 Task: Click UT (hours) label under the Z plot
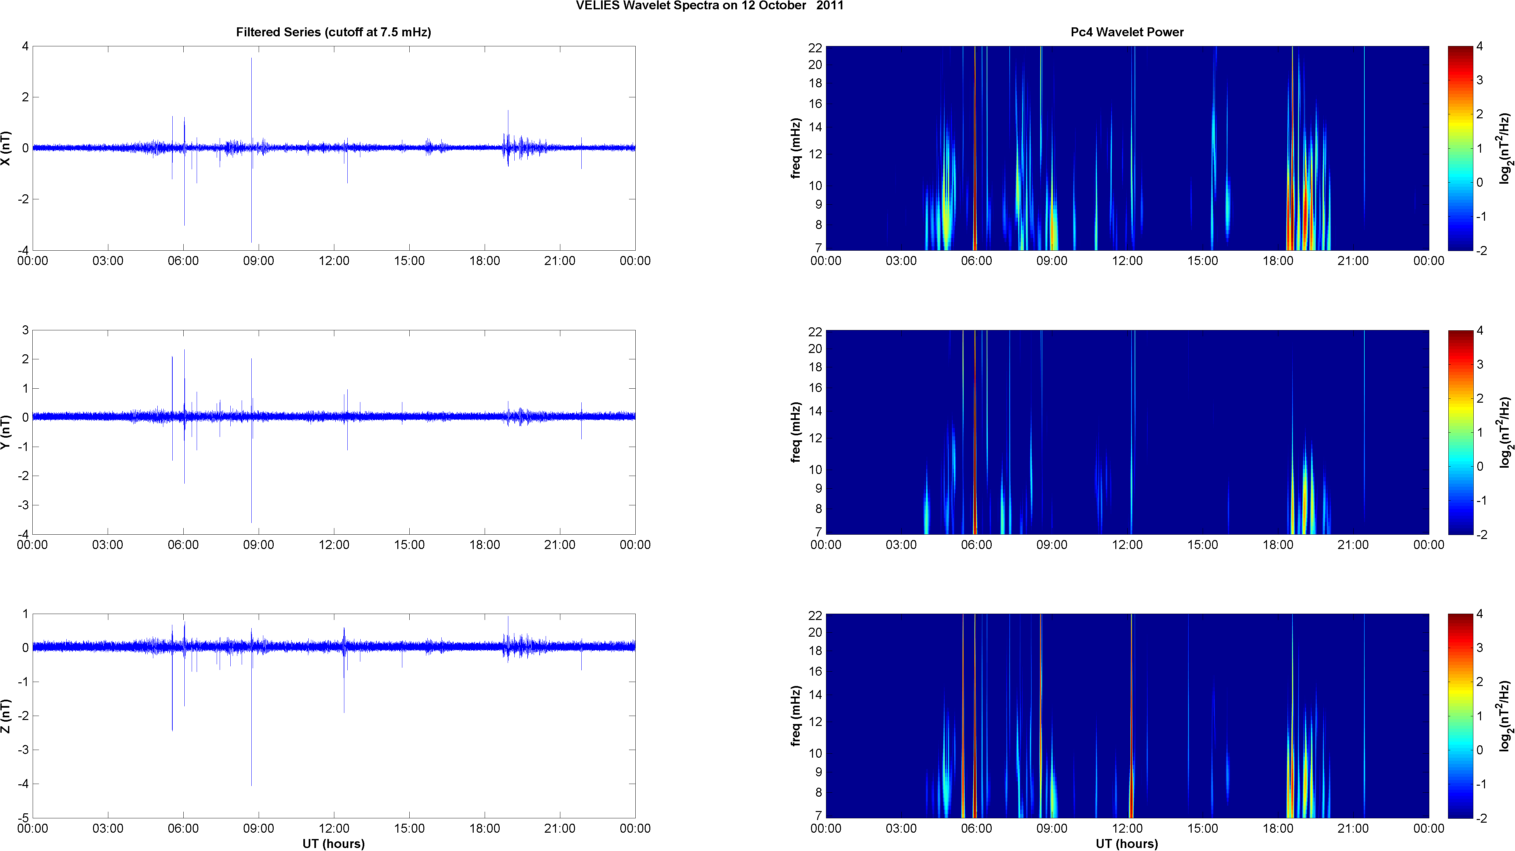pos(333,844)
